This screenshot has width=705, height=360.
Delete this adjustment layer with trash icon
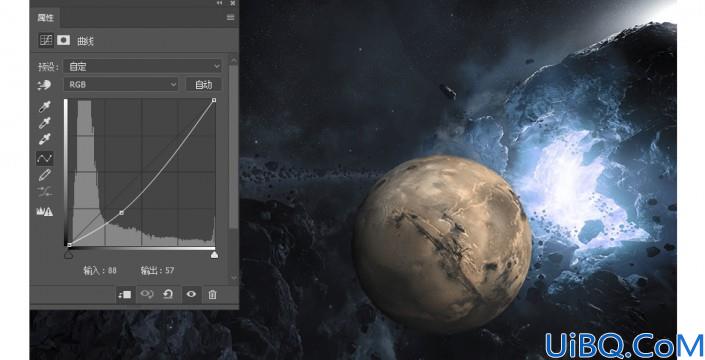[212, 294]
